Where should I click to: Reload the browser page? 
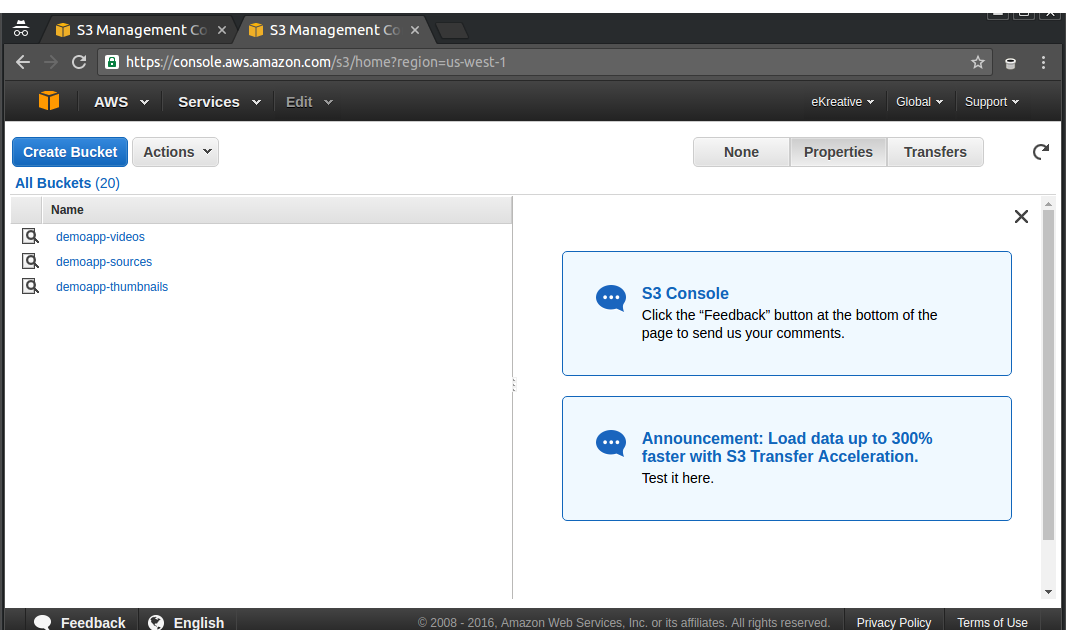click(79, 62)
